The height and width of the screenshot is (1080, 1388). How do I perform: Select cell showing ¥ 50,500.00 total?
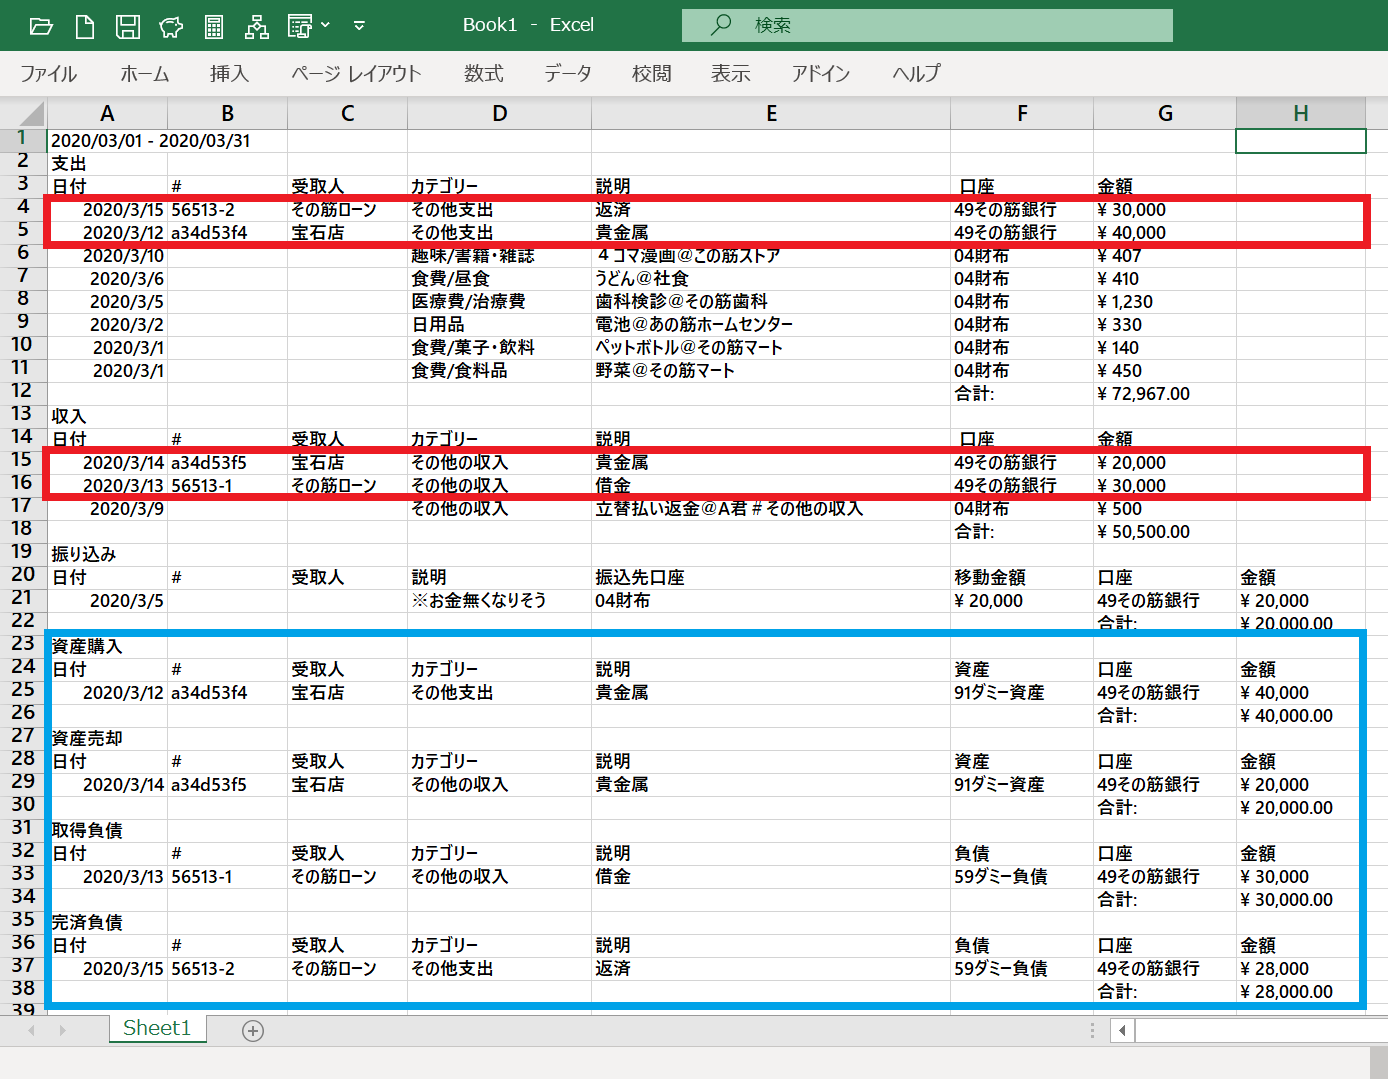[x=1165, y=532]
